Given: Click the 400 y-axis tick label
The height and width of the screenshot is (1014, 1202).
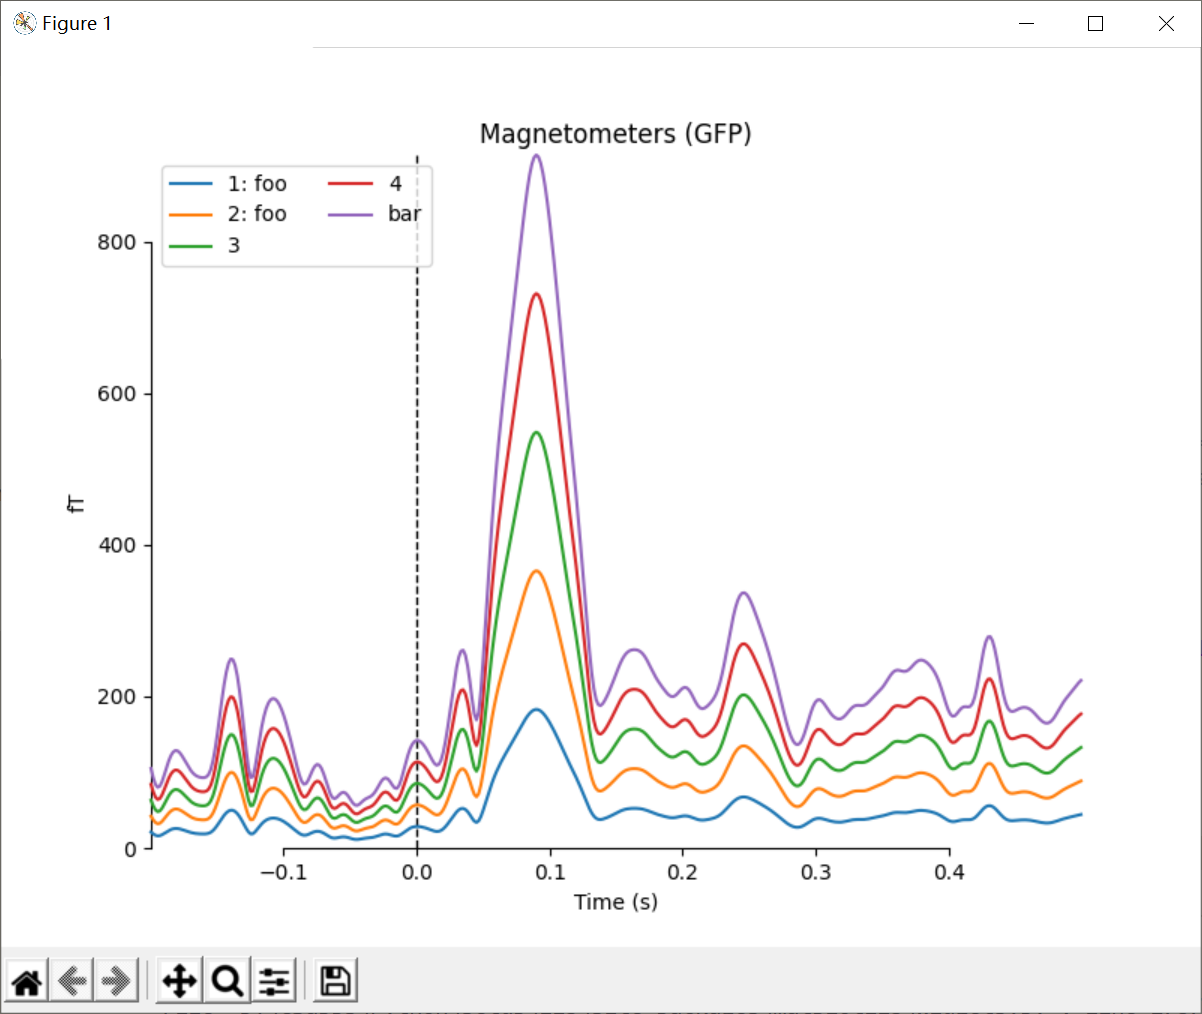Looking at the screenshot, I should pyautogui.click(x=117, y=546).
